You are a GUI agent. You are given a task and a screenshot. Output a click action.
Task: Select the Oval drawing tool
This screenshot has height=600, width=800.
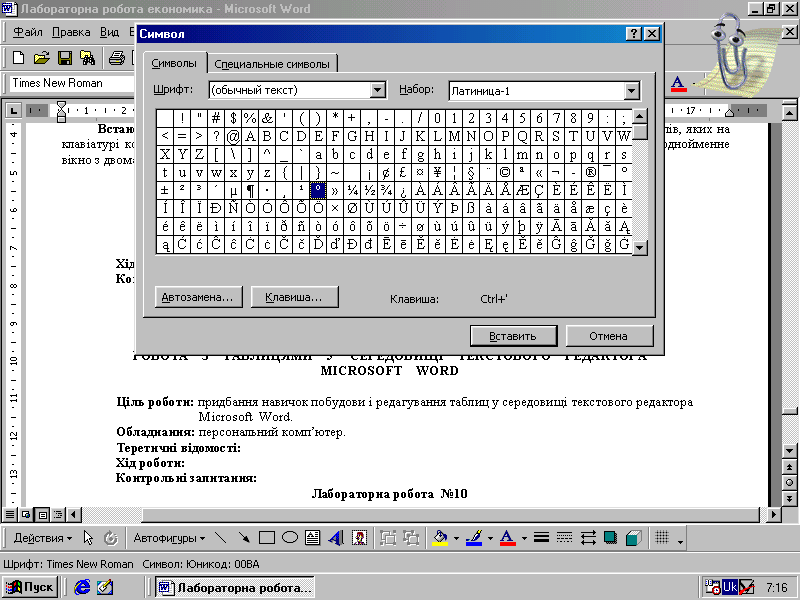tap(290, 538)
